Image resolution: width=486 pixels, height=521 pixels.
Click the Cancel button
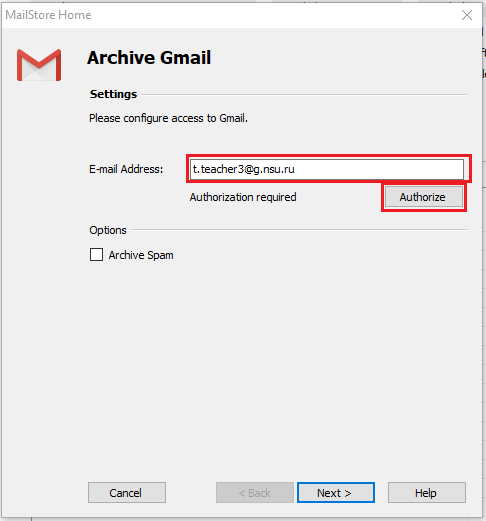[x=127, y=492]
